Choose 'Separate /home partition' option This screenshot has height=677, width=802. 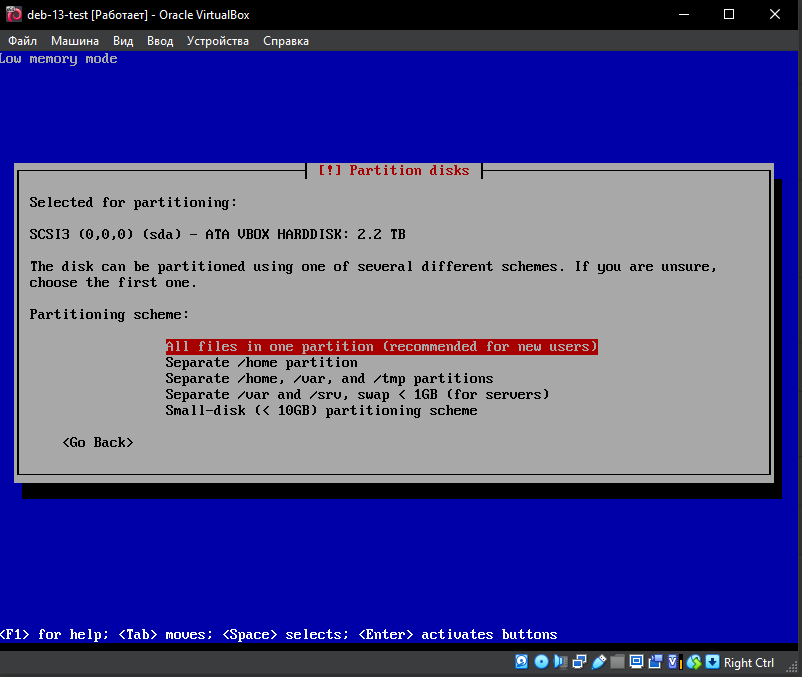click(x=261, y=363)
